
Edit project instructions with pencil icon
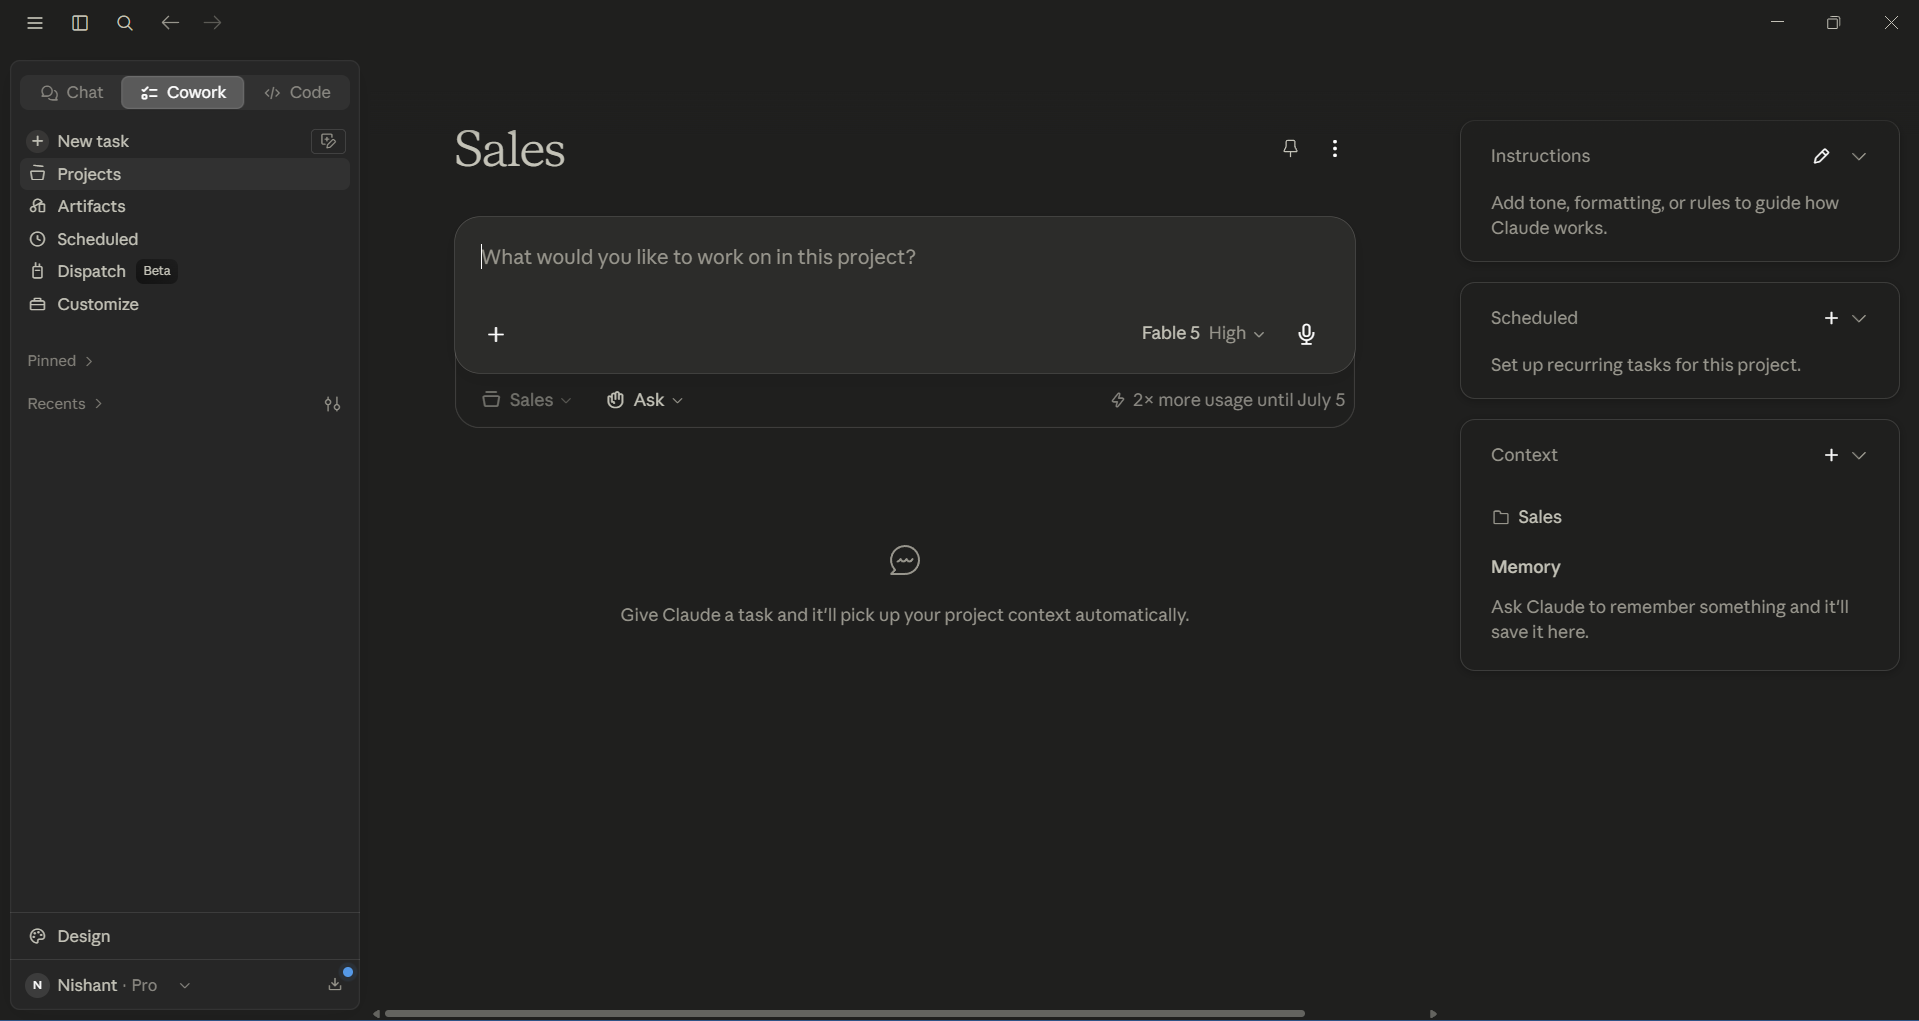pyautogui.click(x=1822, y=157)
